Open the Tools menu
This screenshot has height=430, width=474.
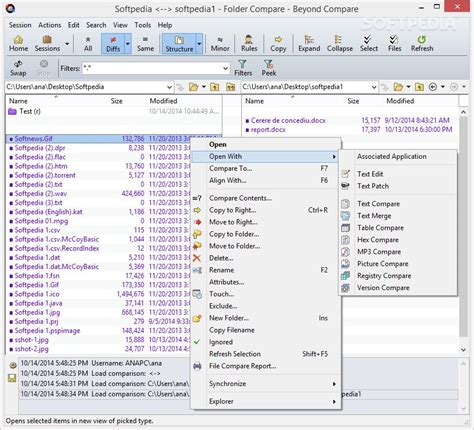coord(143,25)
